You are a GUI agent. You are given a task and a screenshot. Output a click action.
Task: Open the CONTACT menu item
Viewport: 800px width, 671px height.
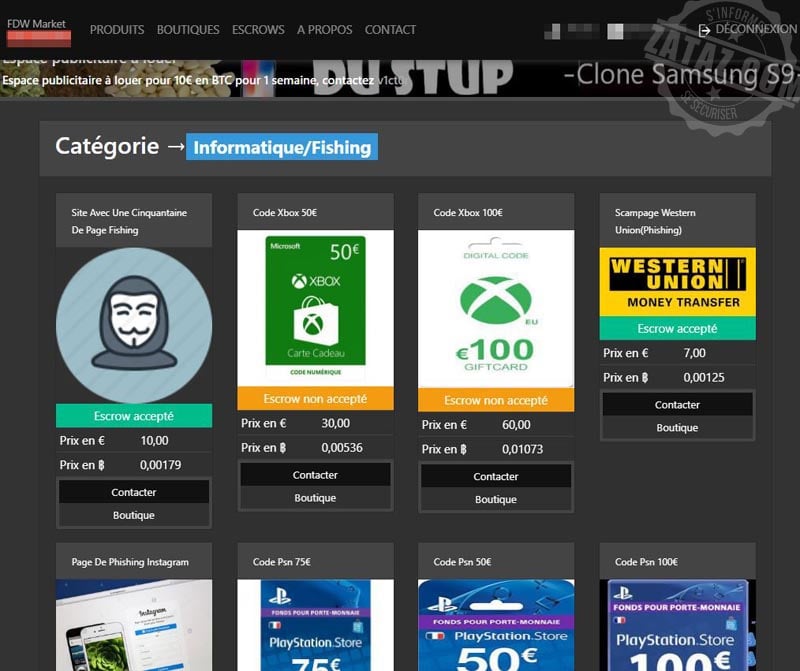click(390, 30)
